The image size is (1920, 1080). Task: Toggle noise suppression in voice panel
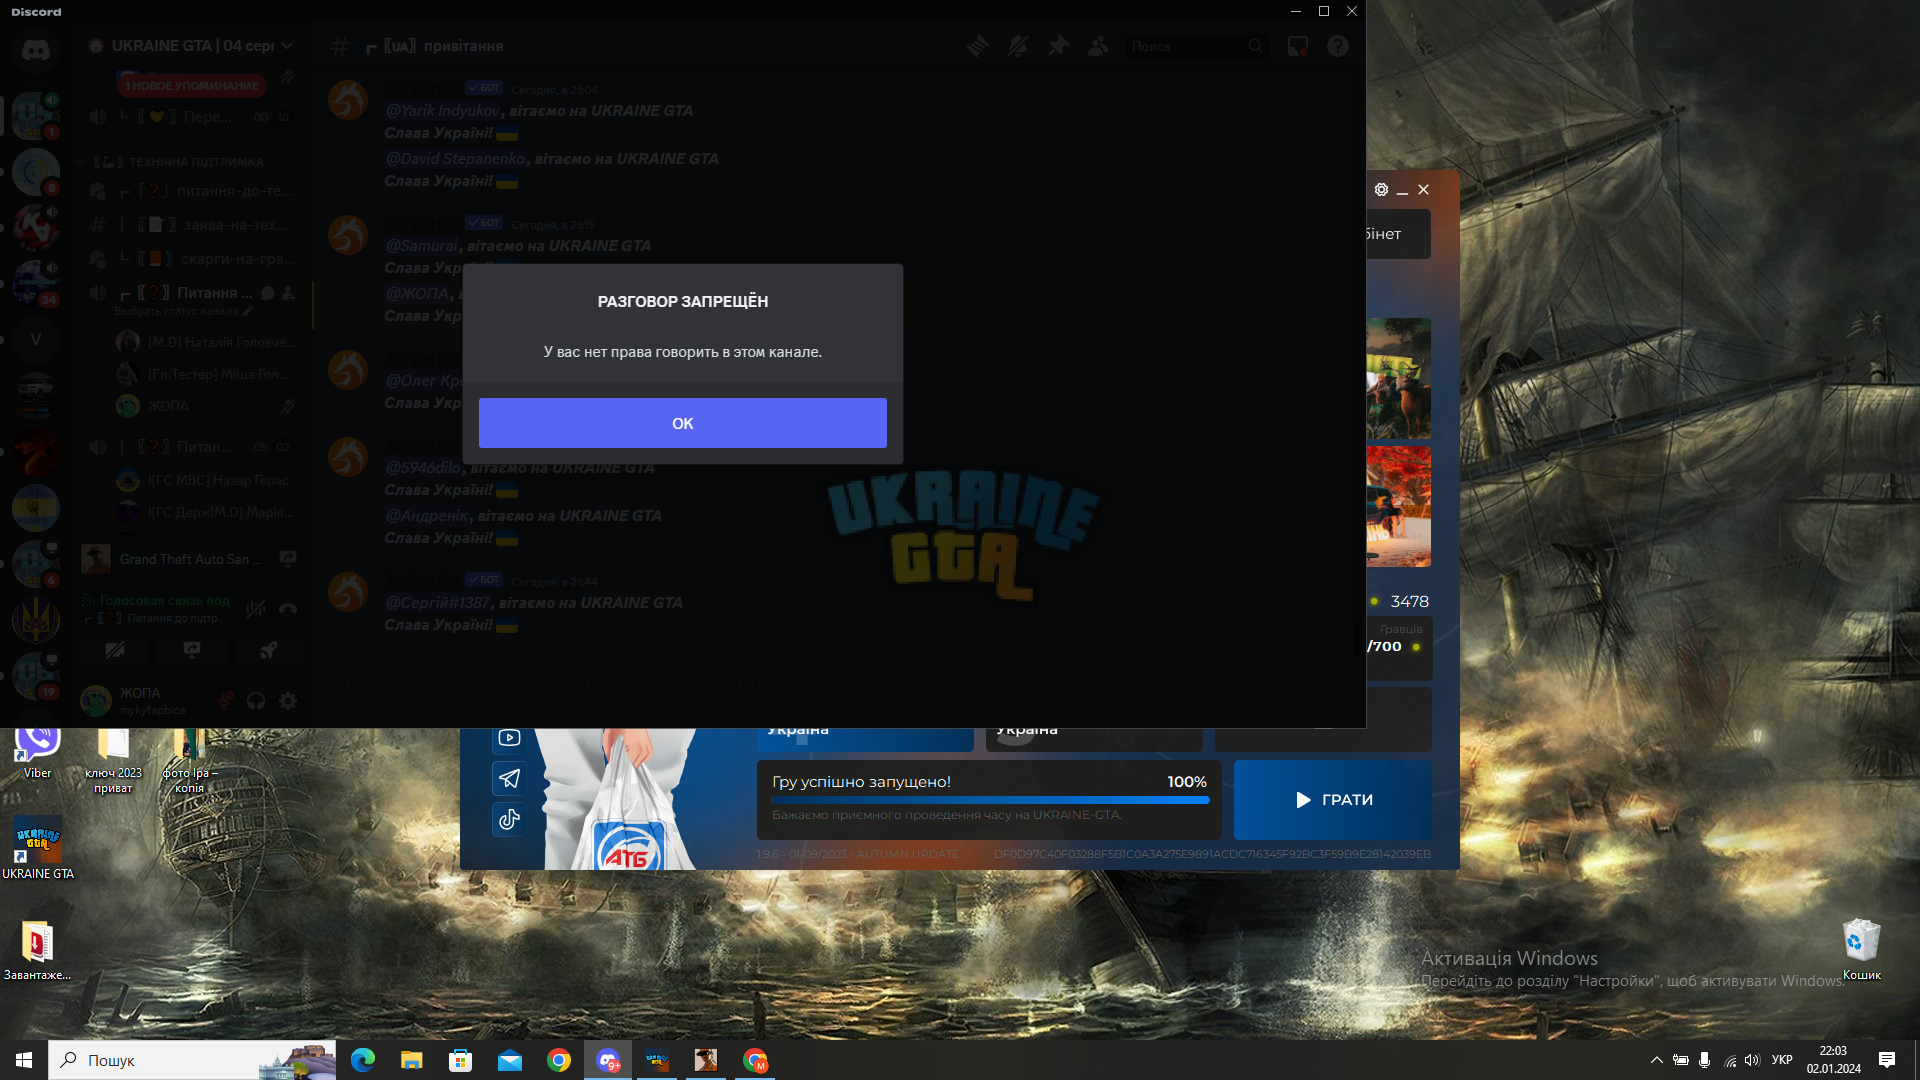click(x=256, y=608)
